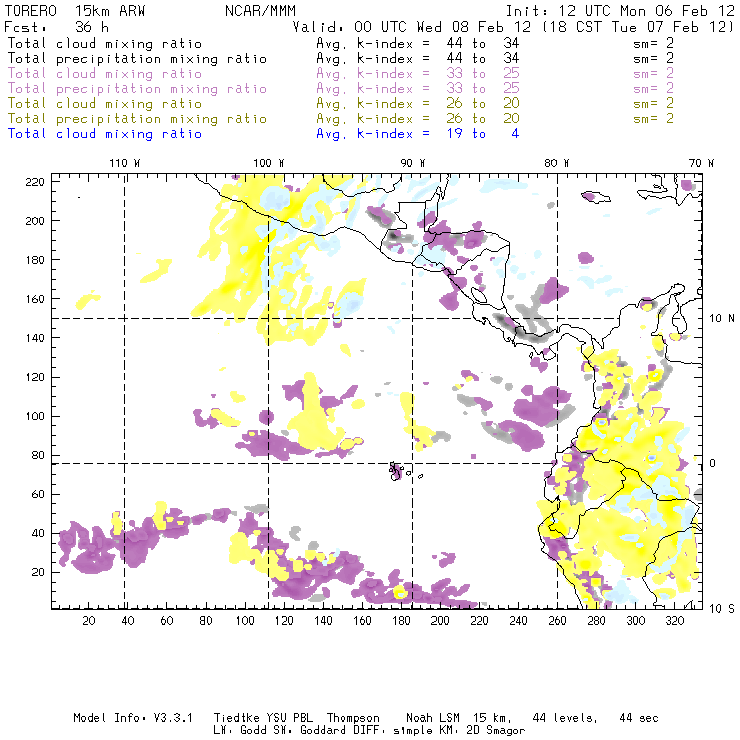Select purple 'Total cloud mixing ratio' legend entry
The width and height of the screenshot is (740, 740).
105,74
